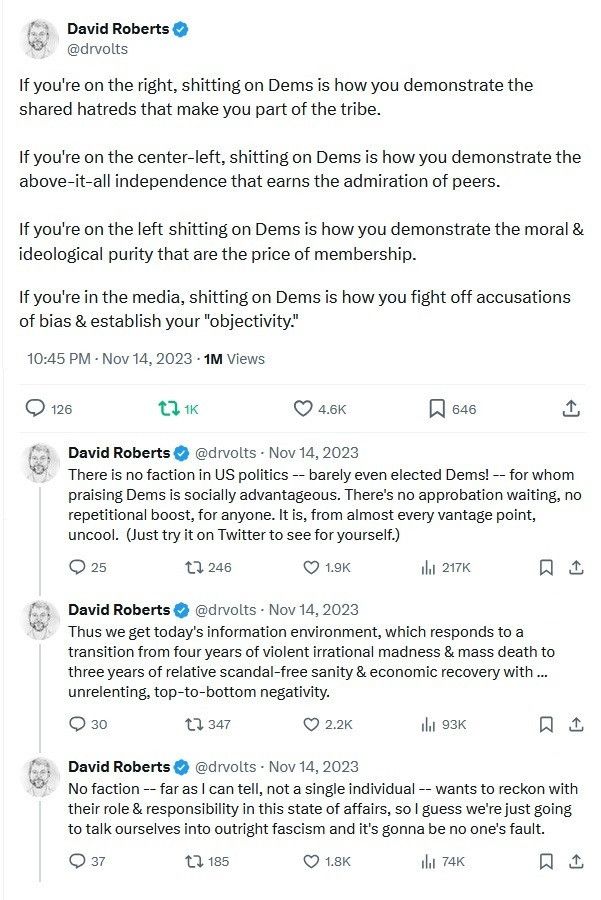
Task: Open the @drvolts handle link in header
Action: [x=97, y=48]
